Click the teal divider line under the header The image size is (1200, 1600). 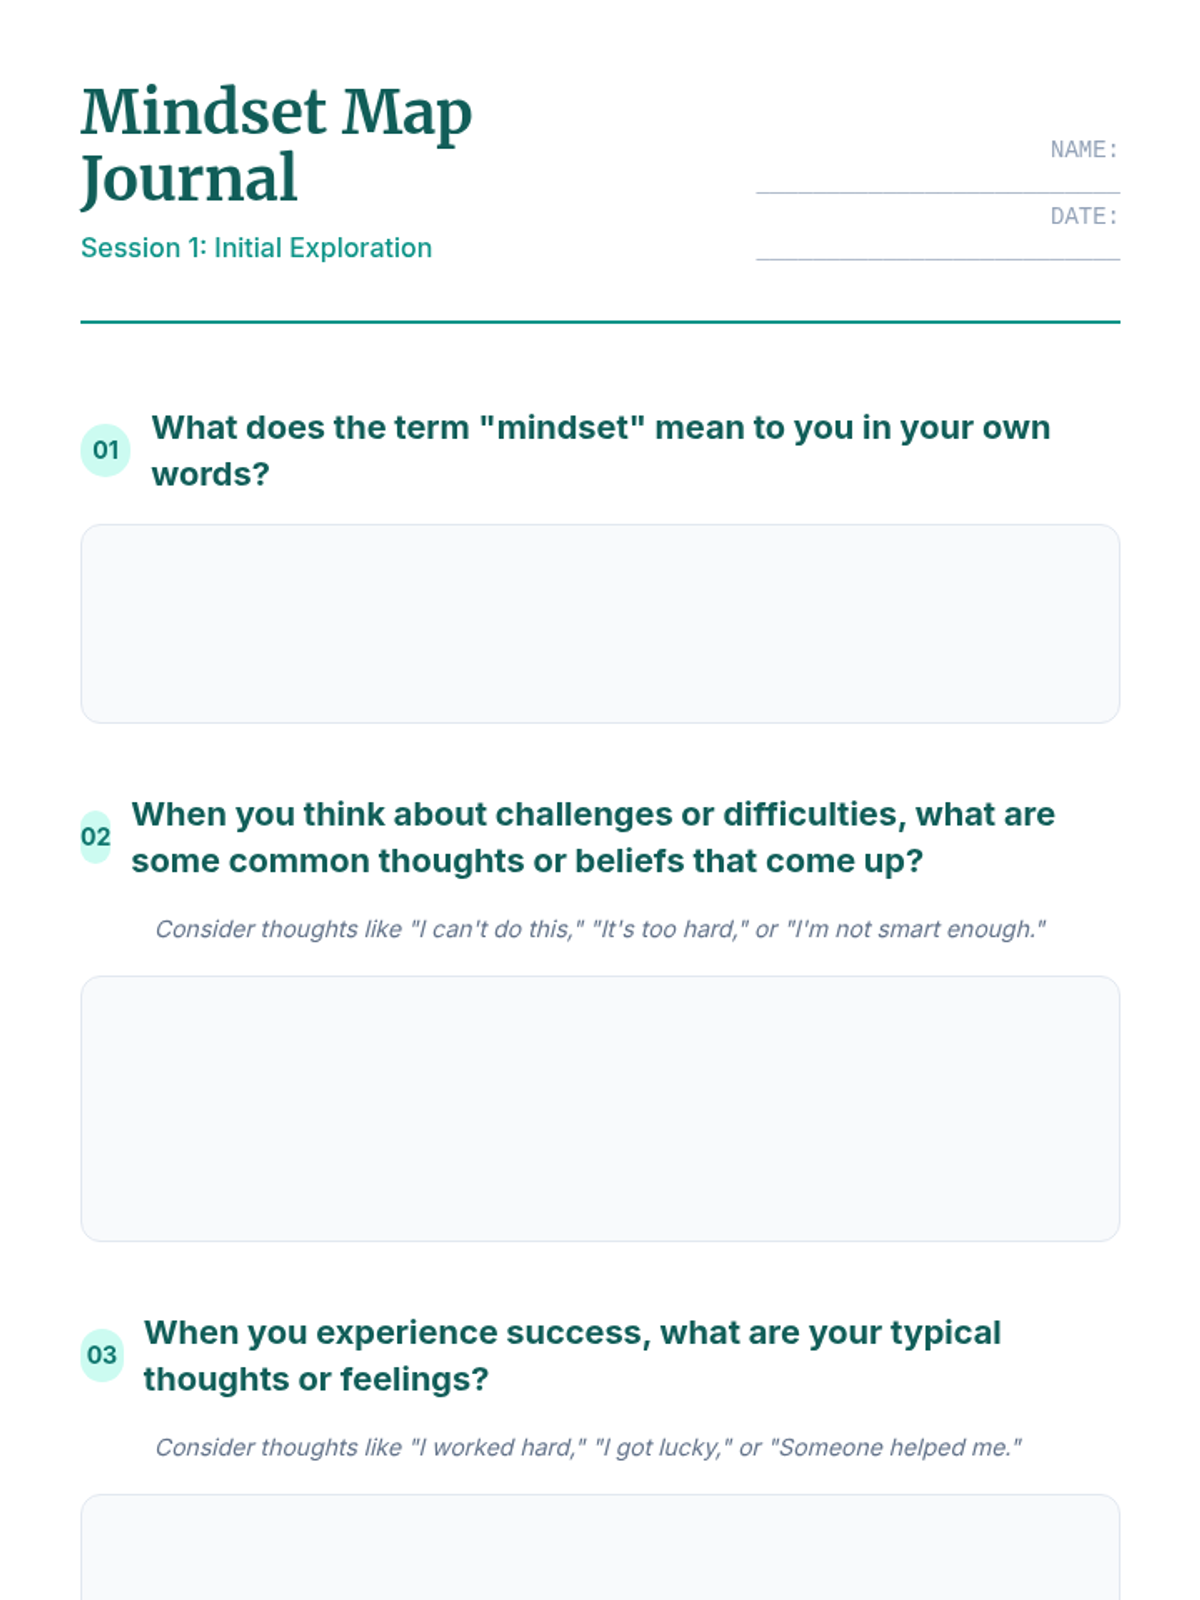pyautogui.click(x=600, y=322)
